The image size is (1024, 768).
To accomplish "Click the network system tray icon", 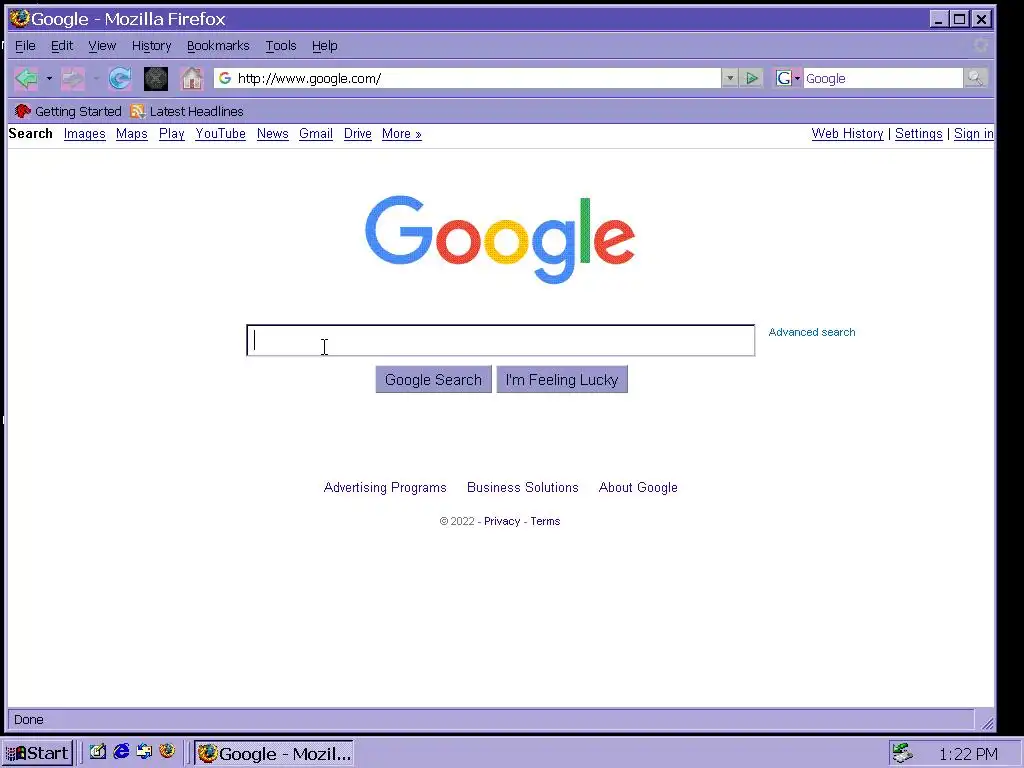I will (903, 753).
